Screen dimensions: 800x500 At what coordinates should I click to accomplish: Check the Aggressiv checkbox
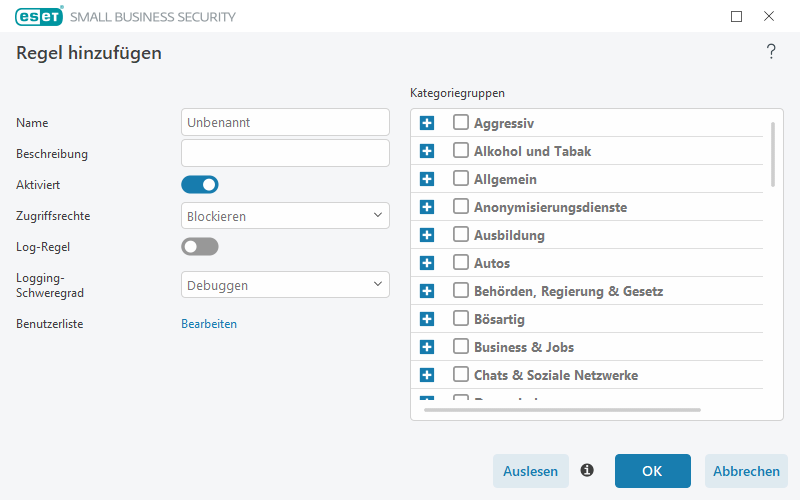point(461,122)
